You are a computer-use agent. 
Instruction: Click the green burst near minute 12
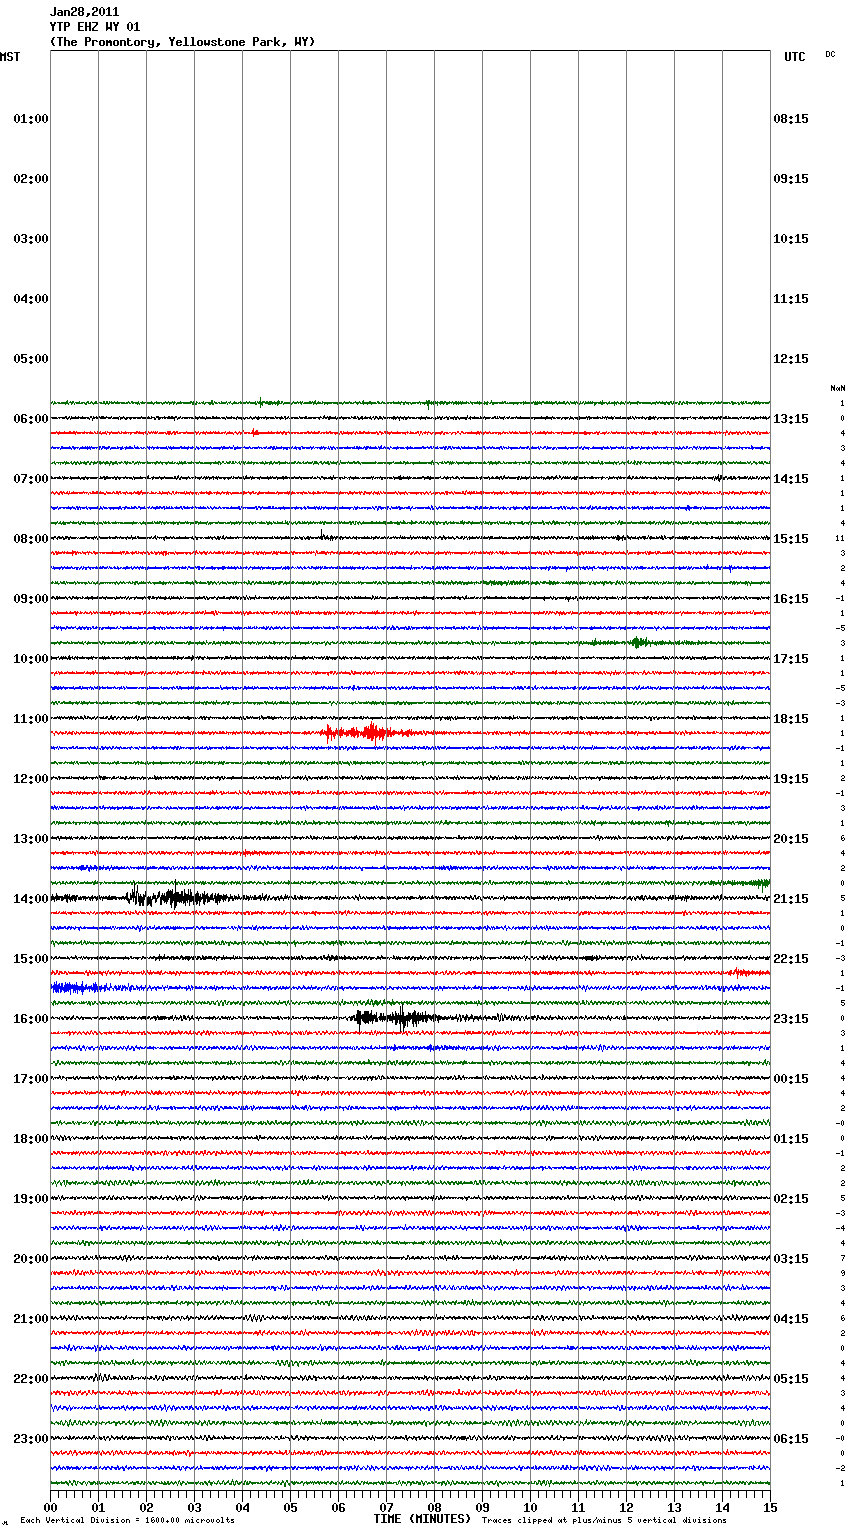(636, 642)
